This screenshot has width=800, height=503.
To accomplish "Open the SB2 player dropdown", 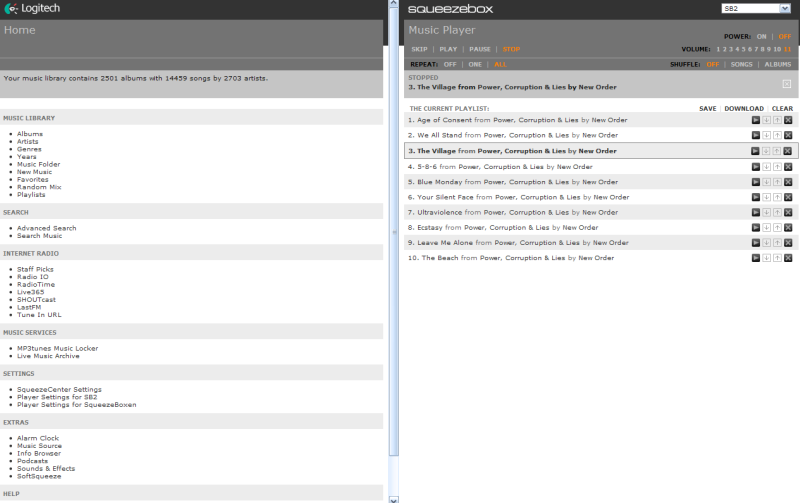I will [756, 8].
